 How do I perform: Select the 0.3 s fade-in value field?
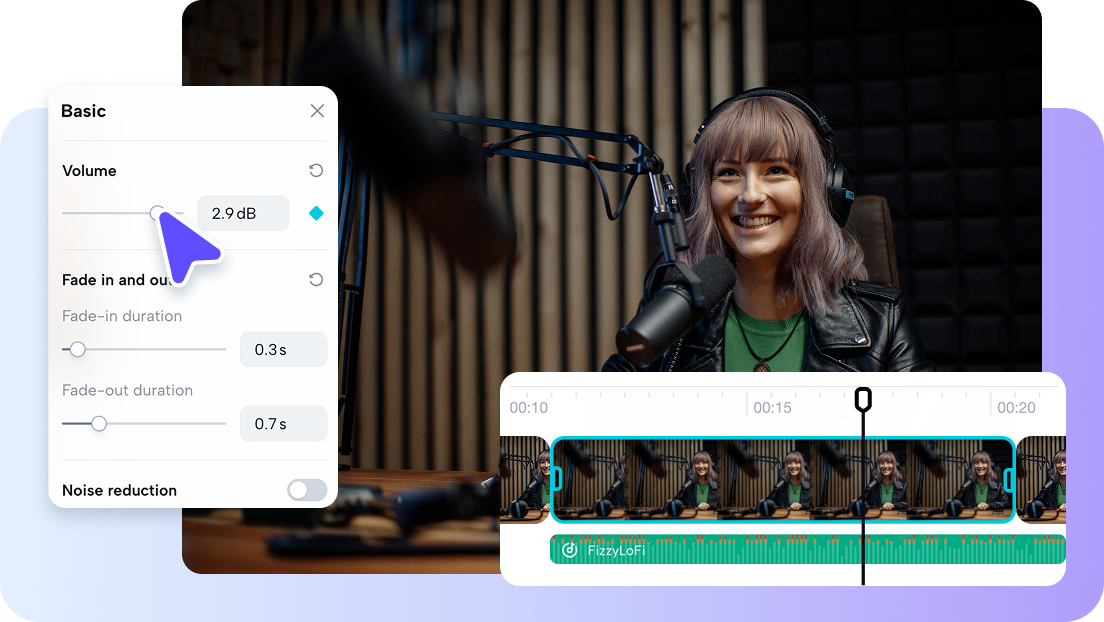pyautogui.click(x=283, y=349)
